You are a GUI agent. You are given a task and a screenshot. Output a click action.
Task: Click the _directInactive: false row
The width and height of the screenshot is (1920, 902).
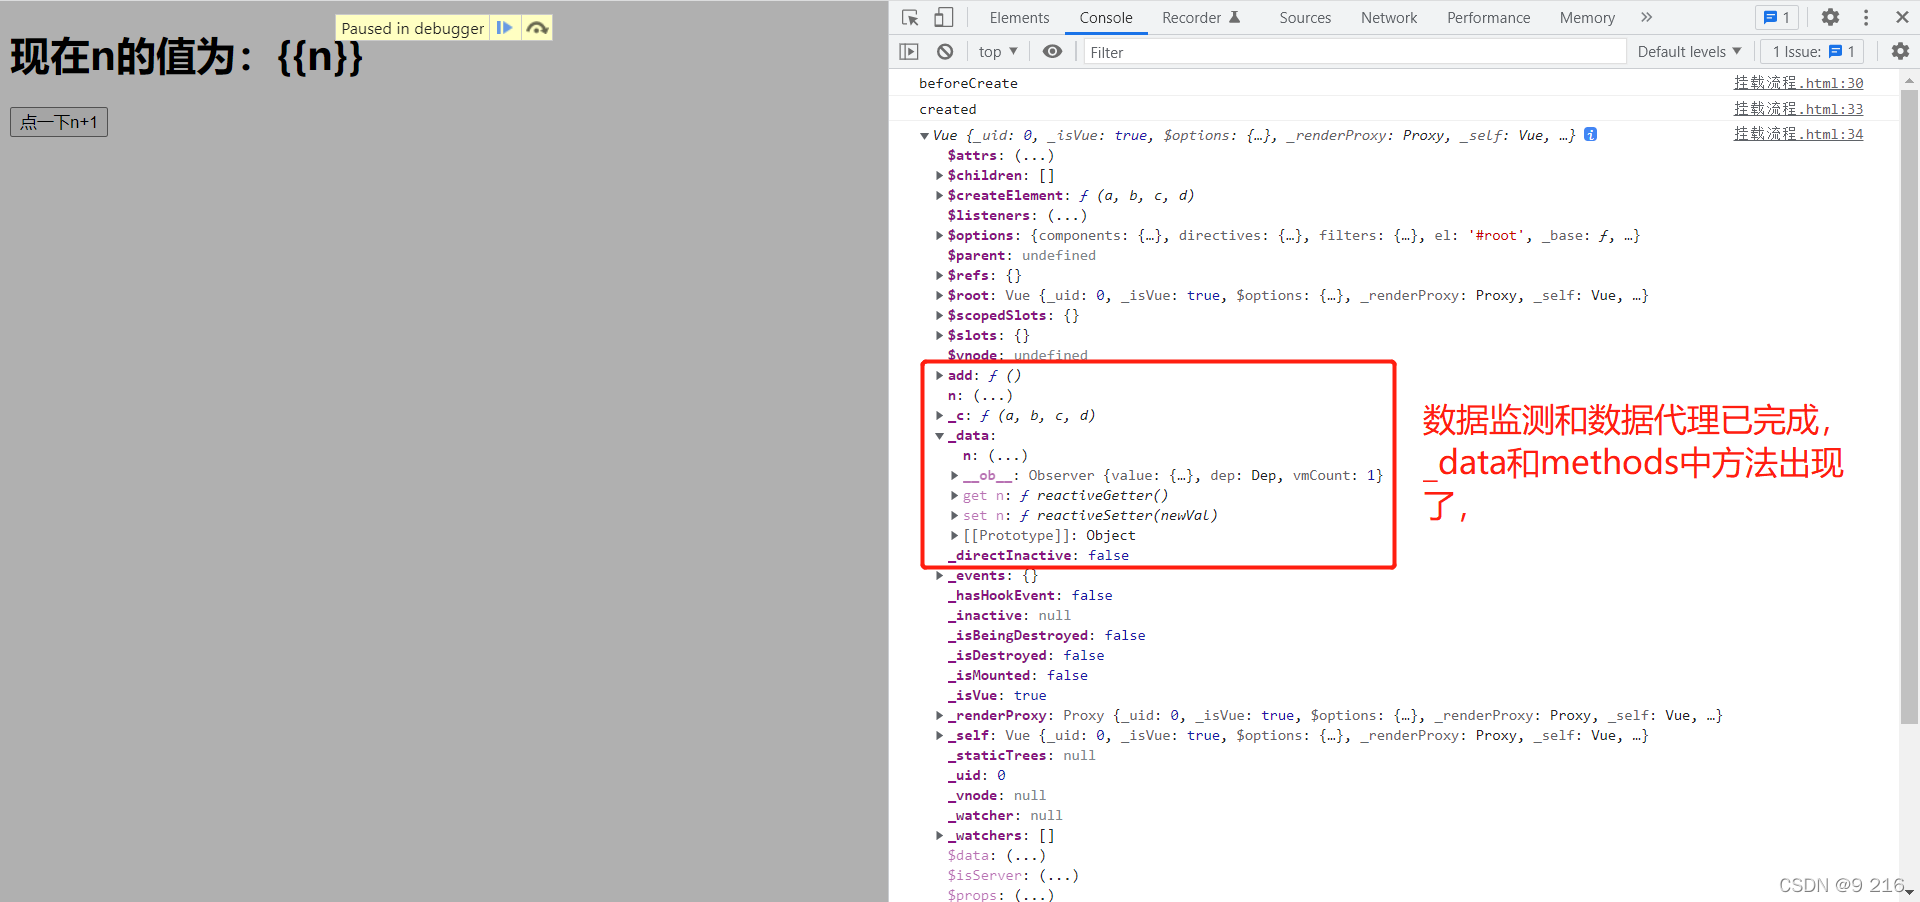(x=1038, y=556)
